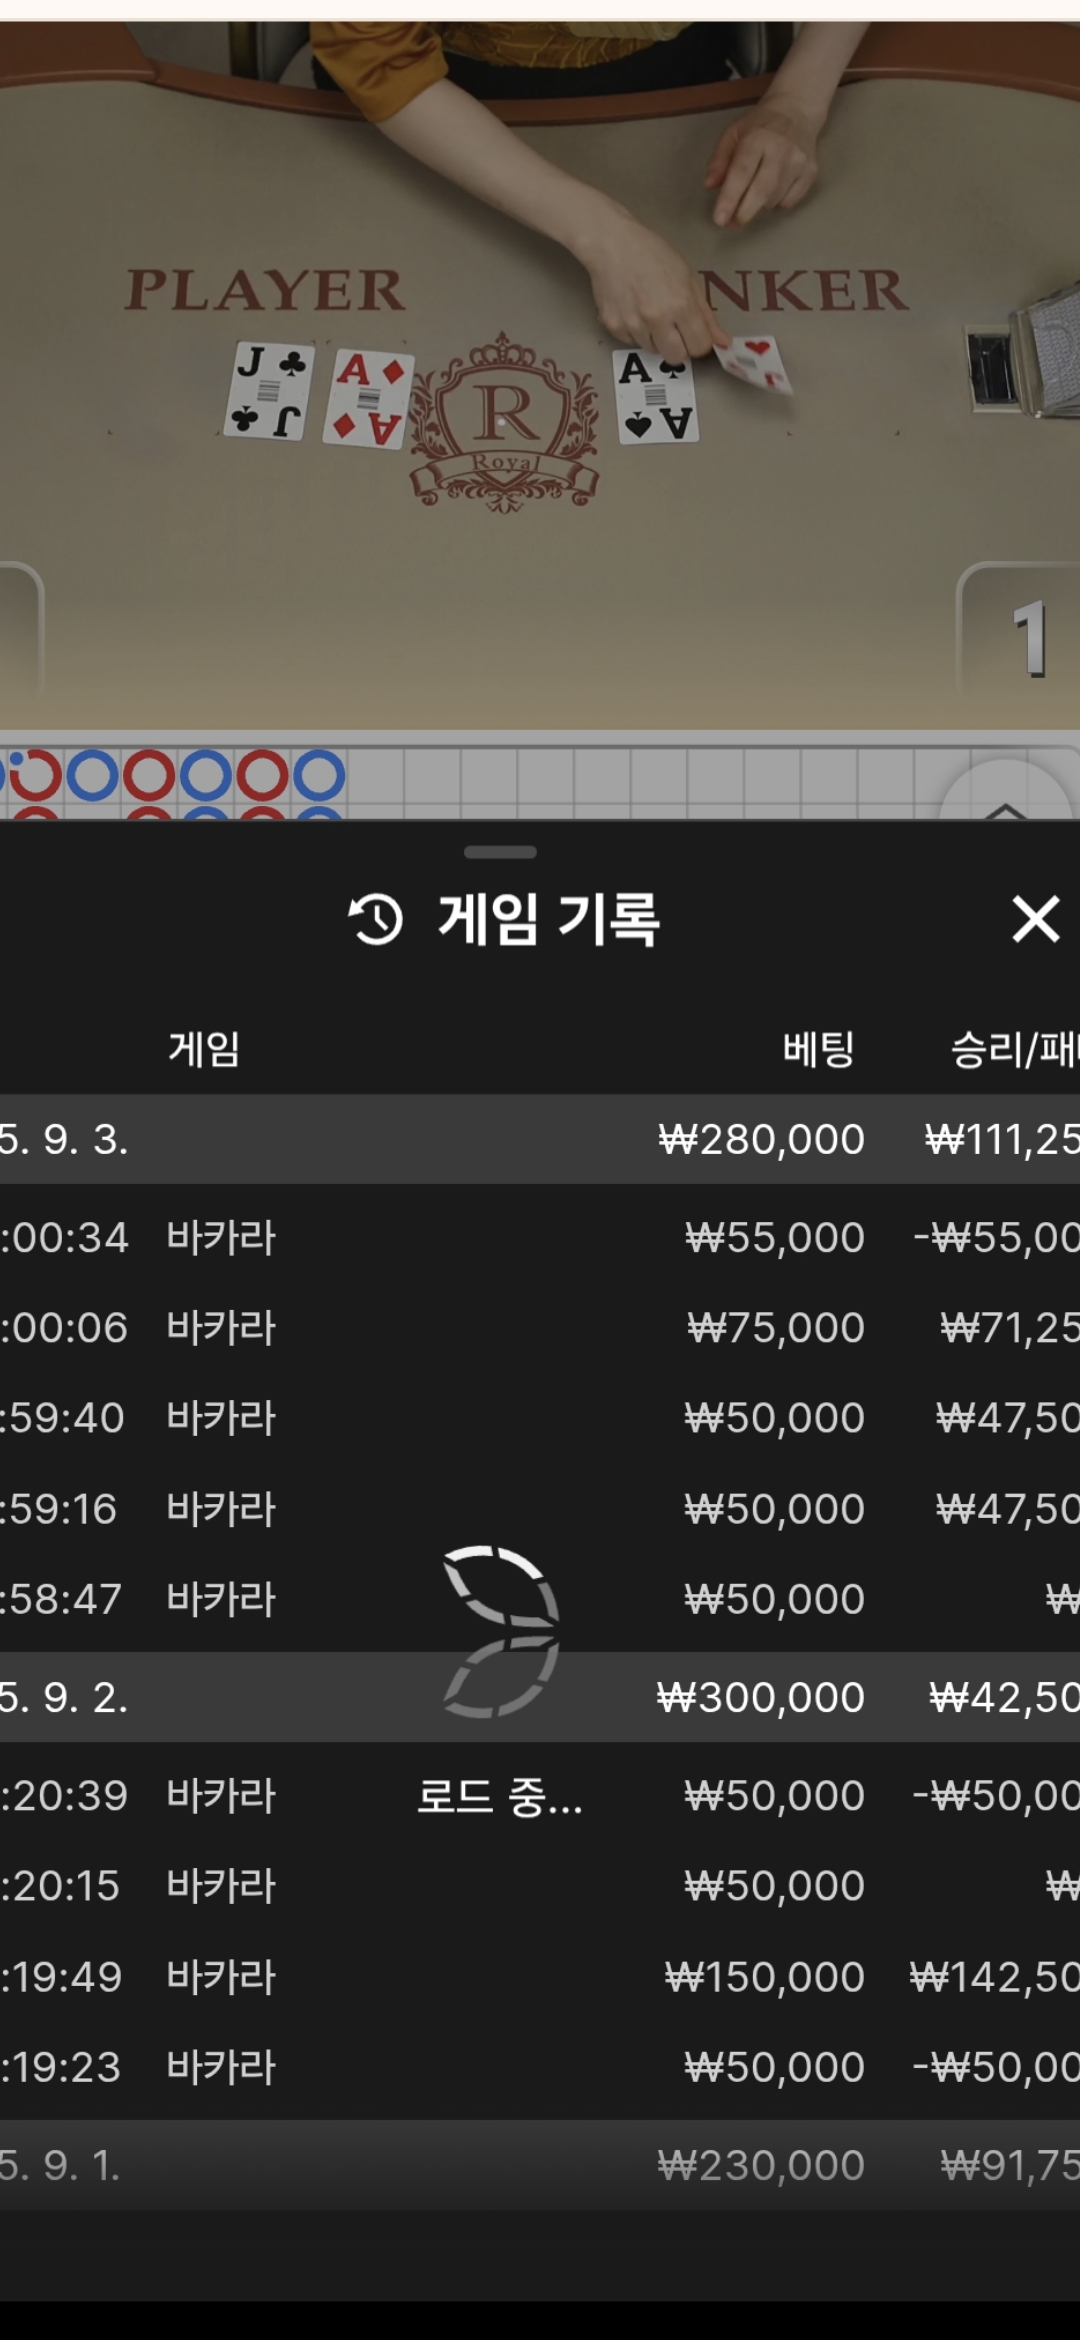This screenshot has width=1080, height=2340.
Task: Click the history clock icon beside 게임 기록
Action: pyautogui.click(x=375, y=919)
